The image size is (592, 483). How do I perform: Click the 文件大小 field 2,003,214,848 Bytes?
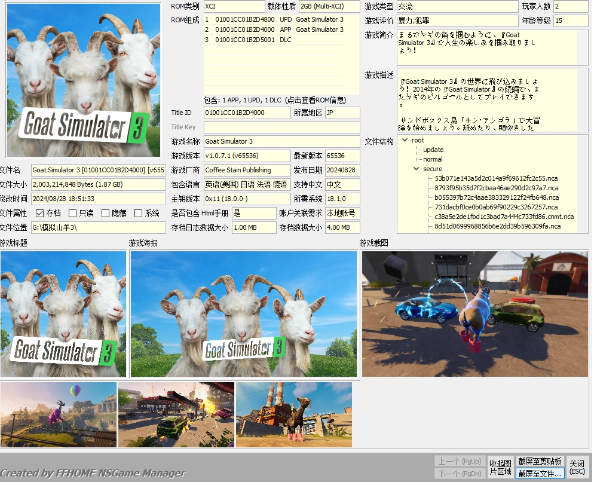pos(98,184)
